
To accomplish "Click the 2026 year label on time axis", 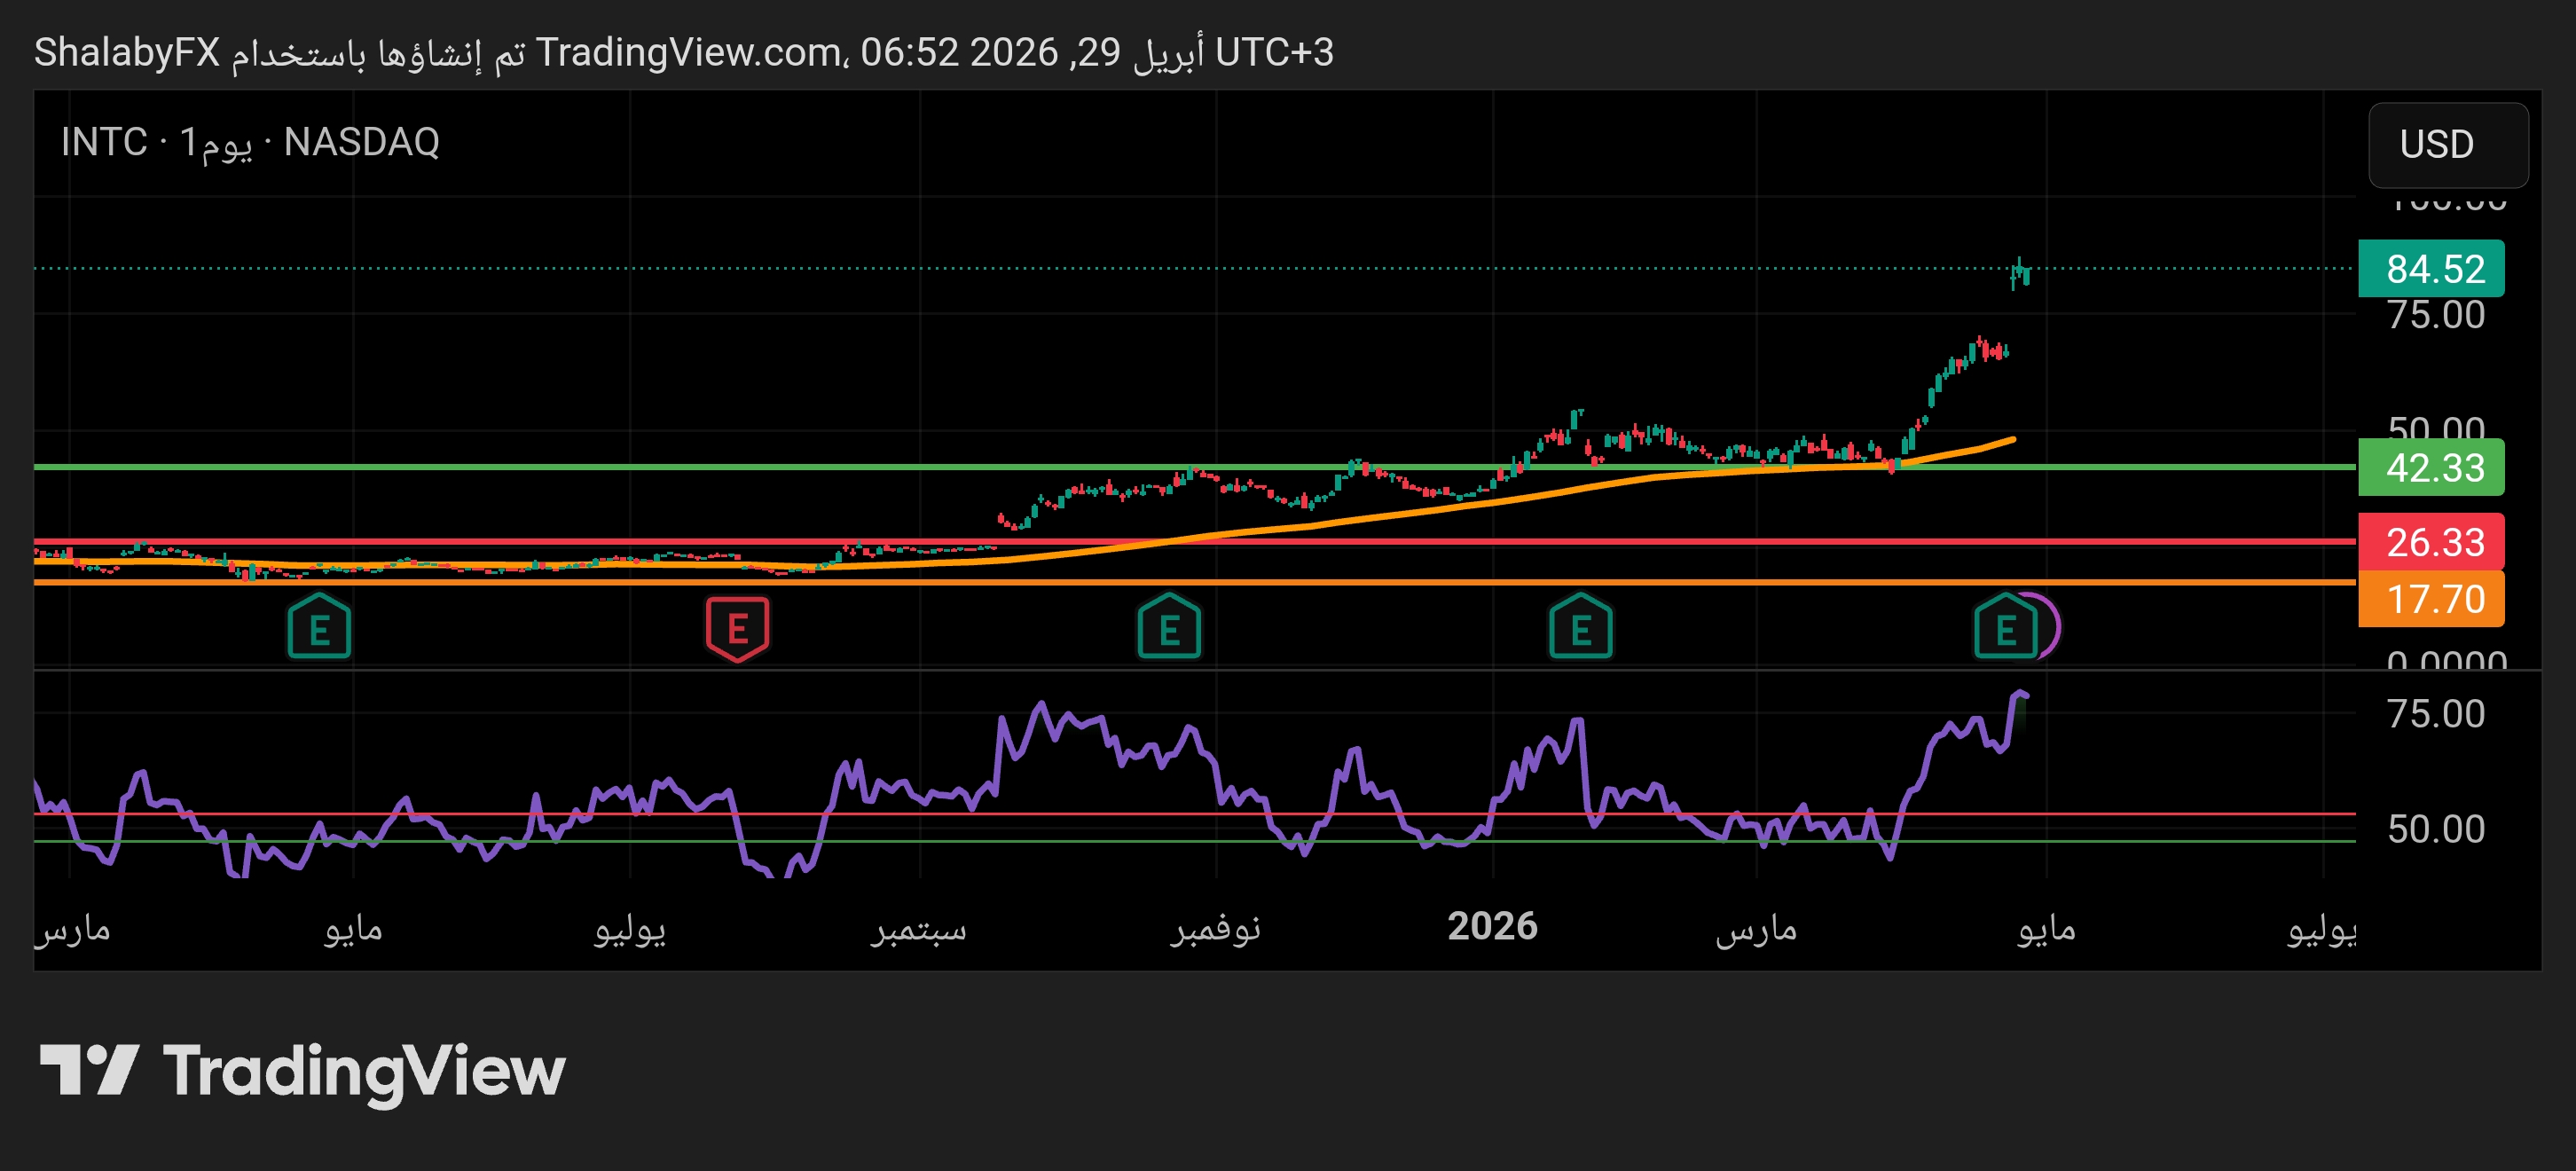I will (1491, 926).
